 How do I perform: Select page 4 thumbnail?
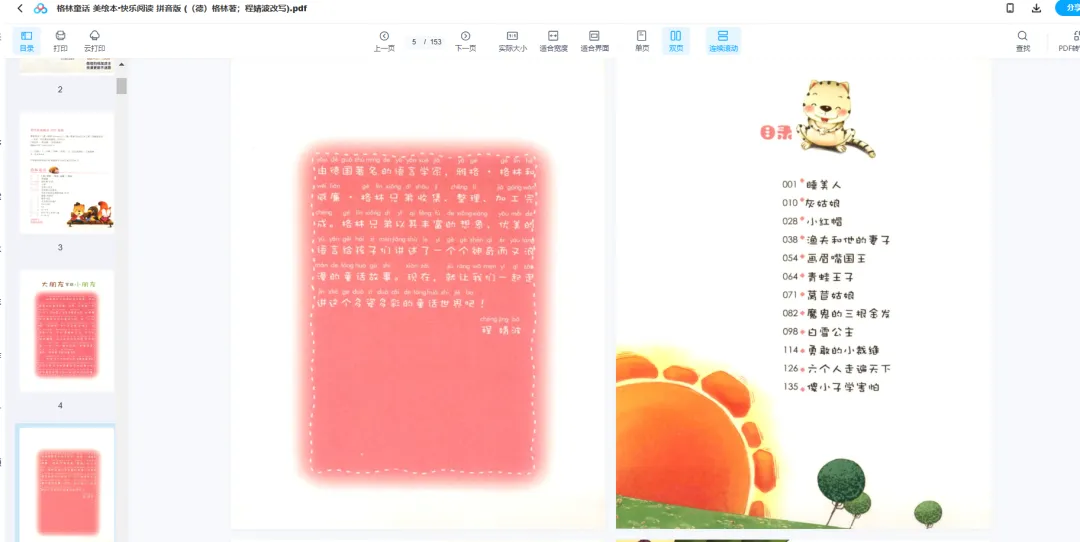[67, 331]
